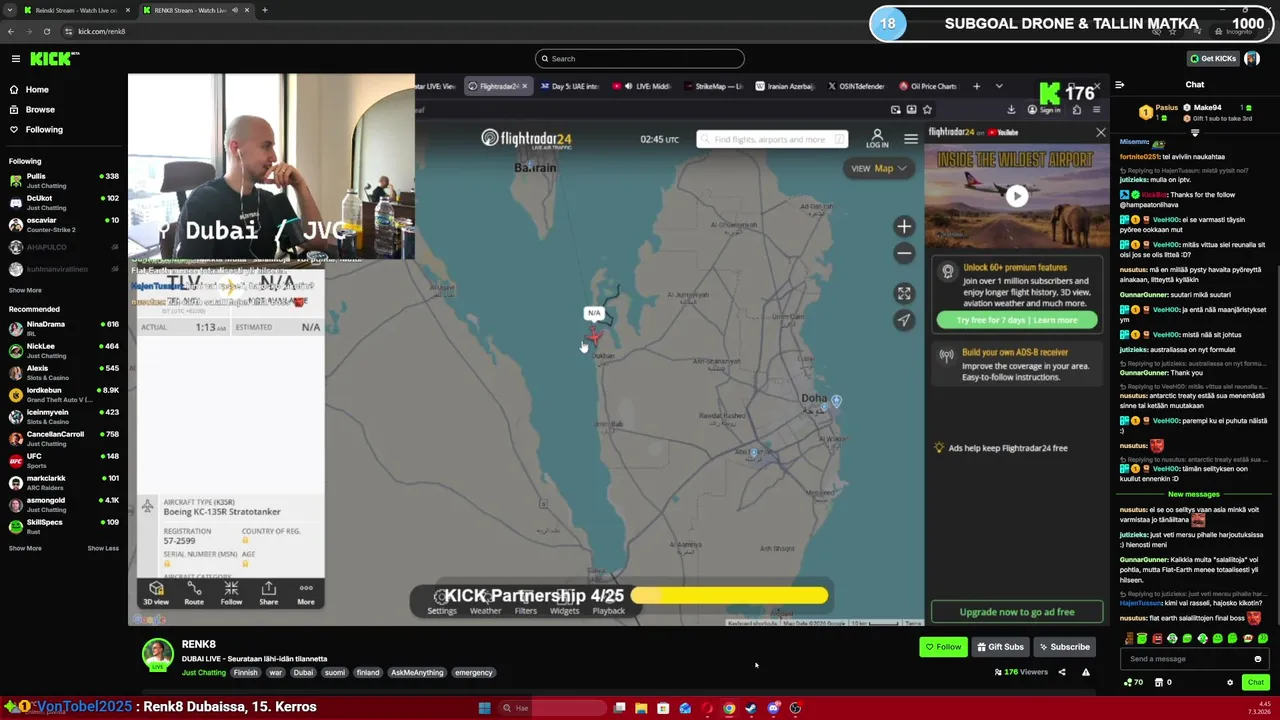Select the red aircraft marker on map
1280x720 pixels.
(x=595, y=336)
